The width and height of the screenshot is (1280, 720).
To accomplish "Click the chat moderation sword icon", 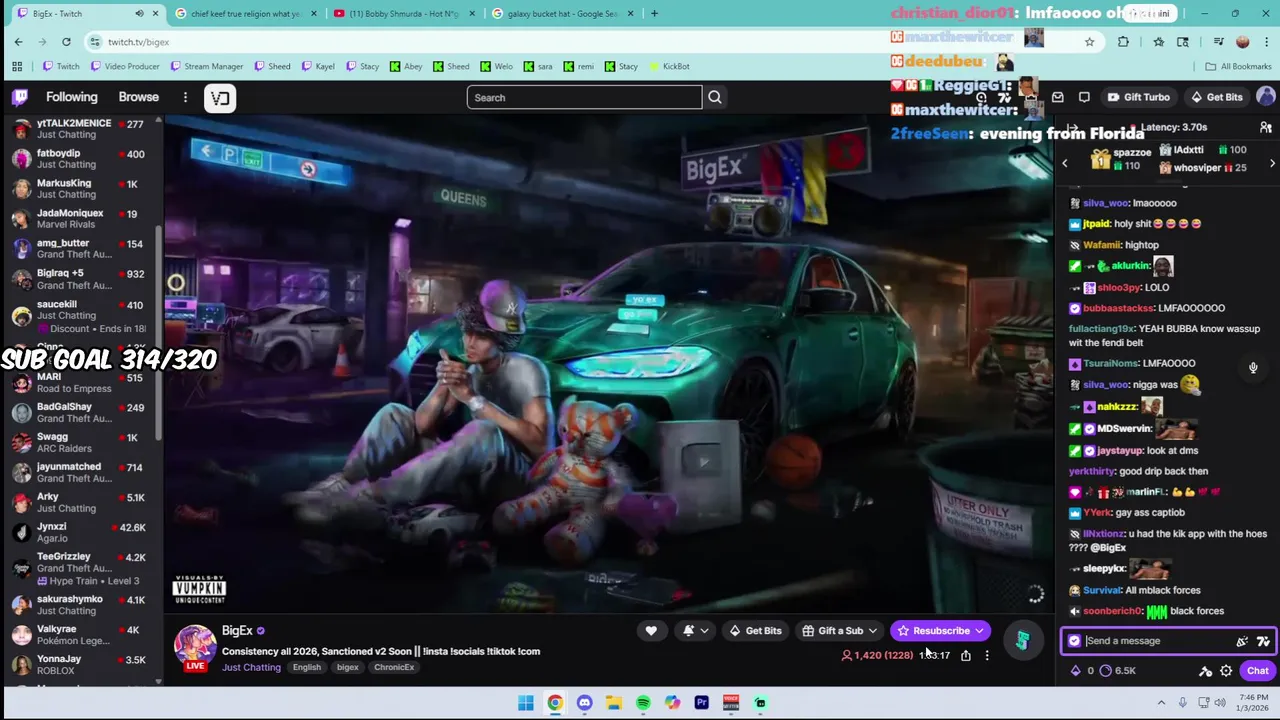I will pyautogui.click(x=1205, y=671).
